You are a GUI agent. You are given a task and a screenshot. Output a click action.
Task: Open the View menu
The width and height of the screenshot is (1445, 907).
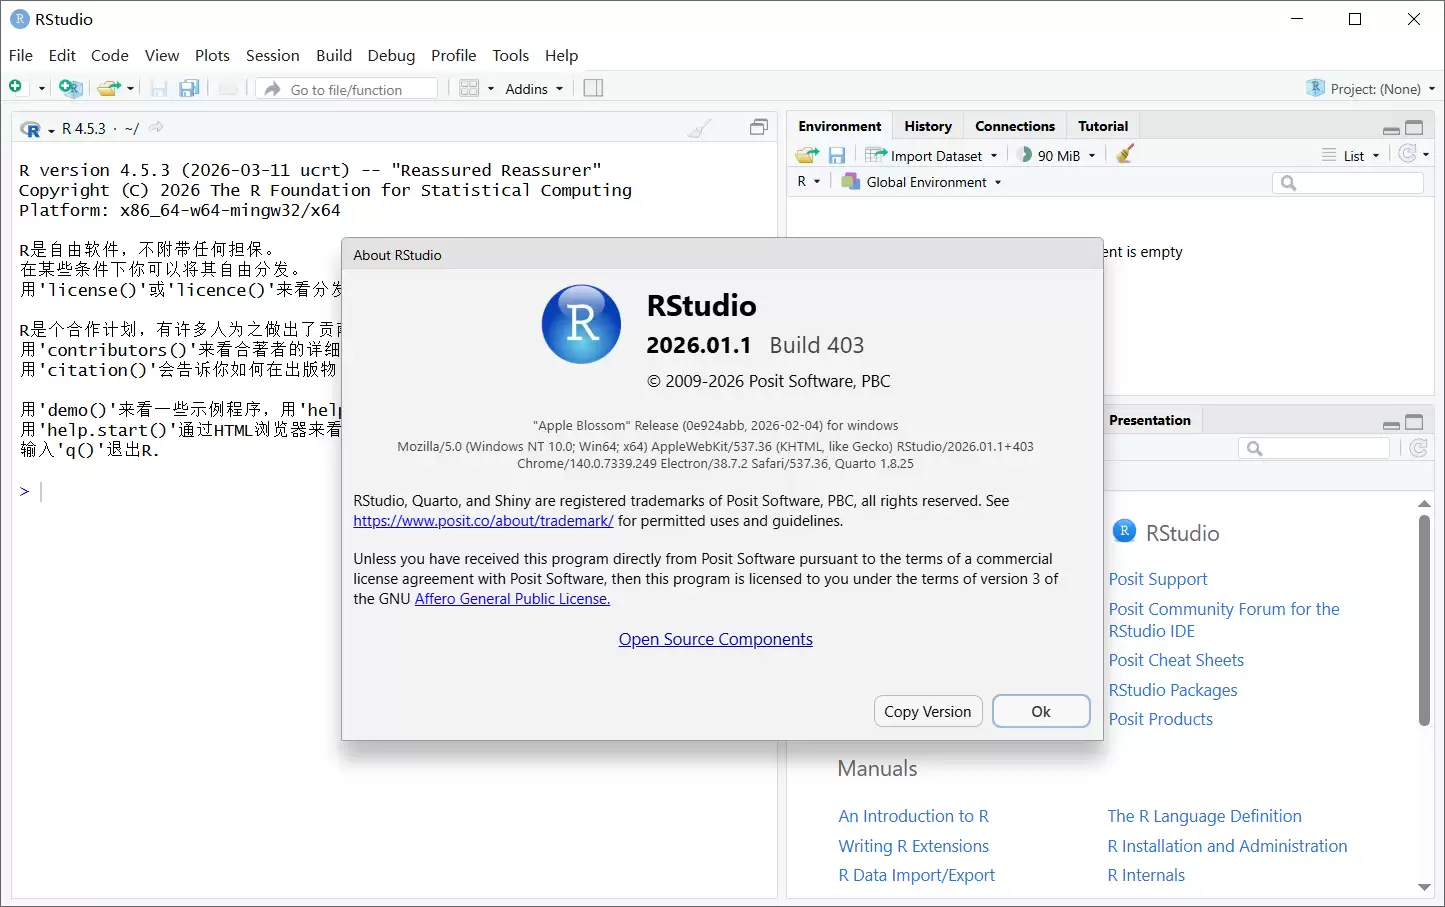[x=162, y=55]
